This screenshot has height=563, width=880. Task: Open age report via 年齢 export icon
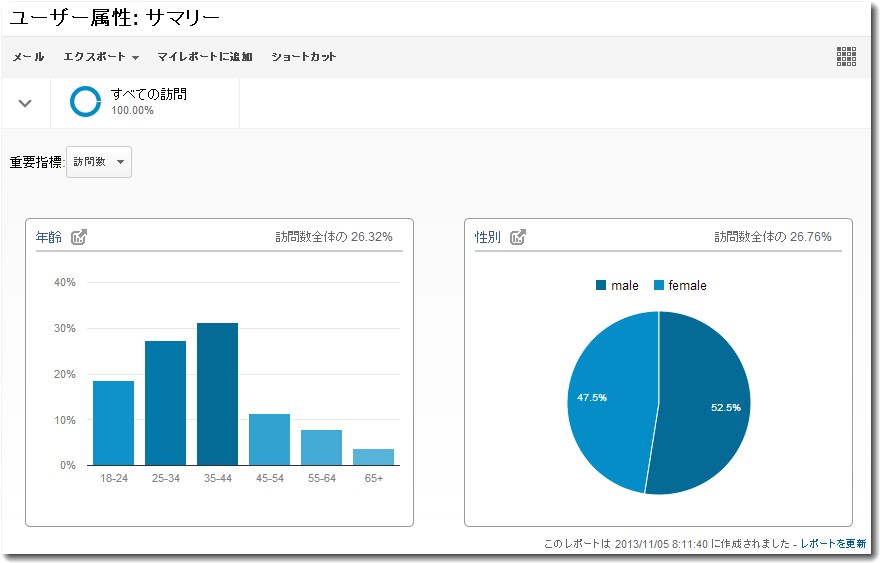pyautogui.click(x=79, y=237)
